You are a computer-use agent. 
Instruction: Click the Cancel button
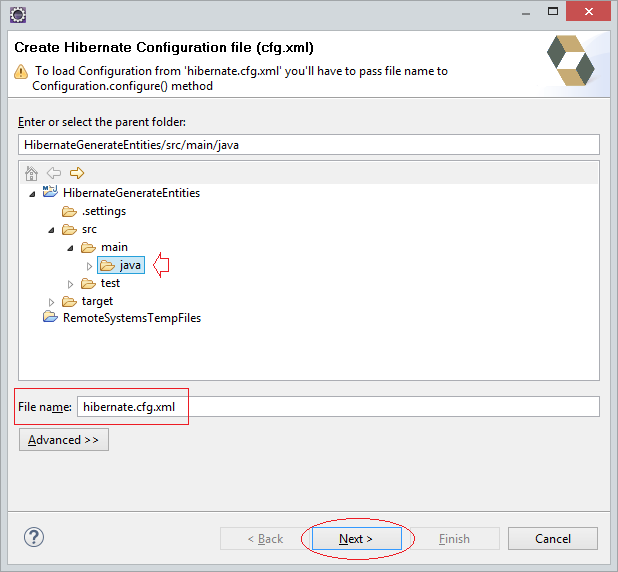[553, 538]
